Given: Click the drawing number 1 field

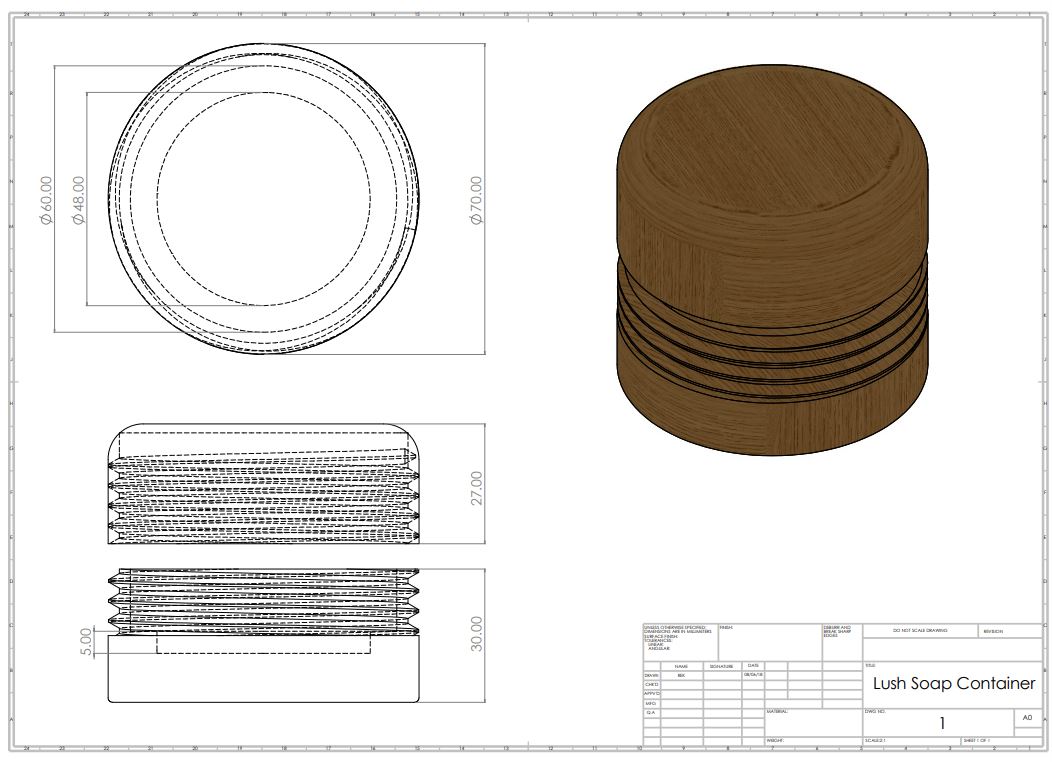Looking at the screenshot, I should pyautogui.click(x=940, y=724).
